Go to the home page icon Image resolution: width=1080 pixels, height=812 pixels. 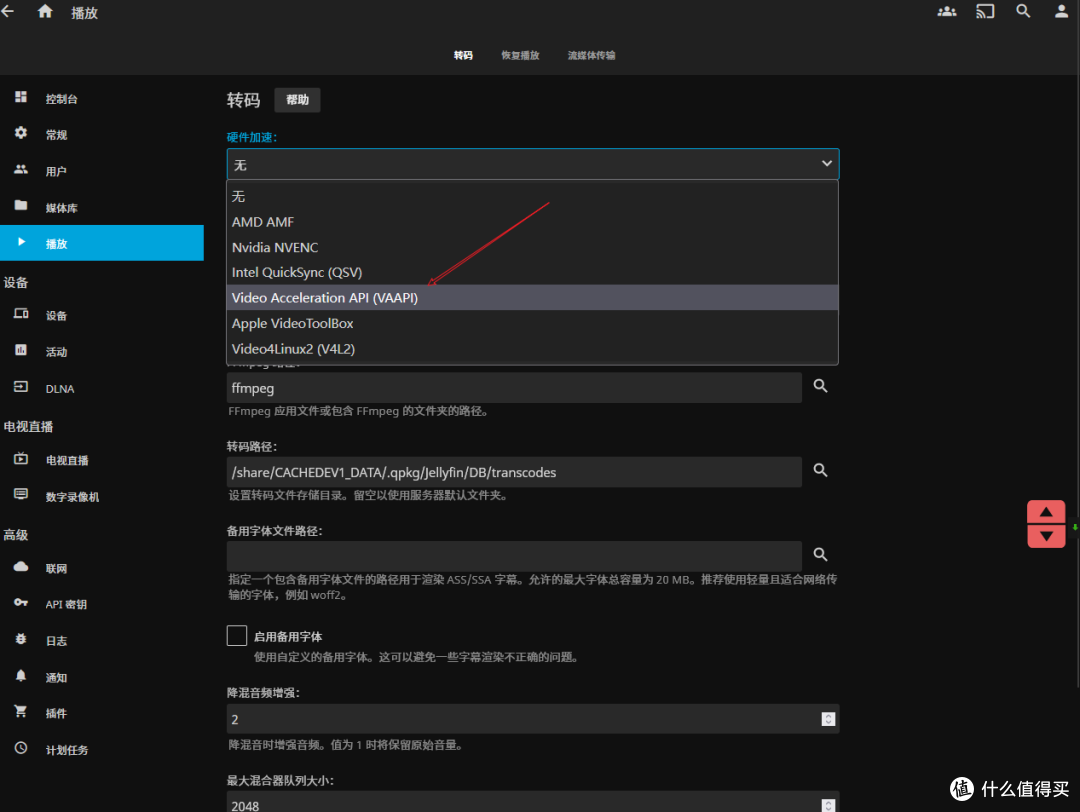pyautogui.click(x=45, y=12)
